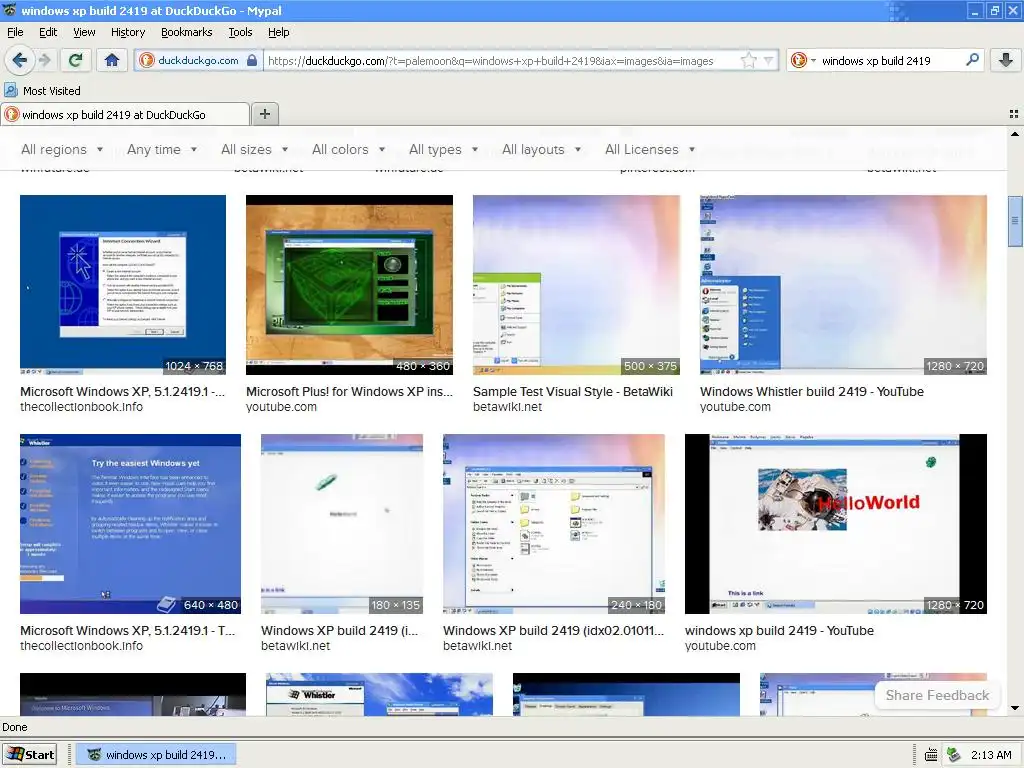This screenshot has width=1024, height=768.
Task: Click the page scrollbar up arrow
Action: [x=1015, y=134]
